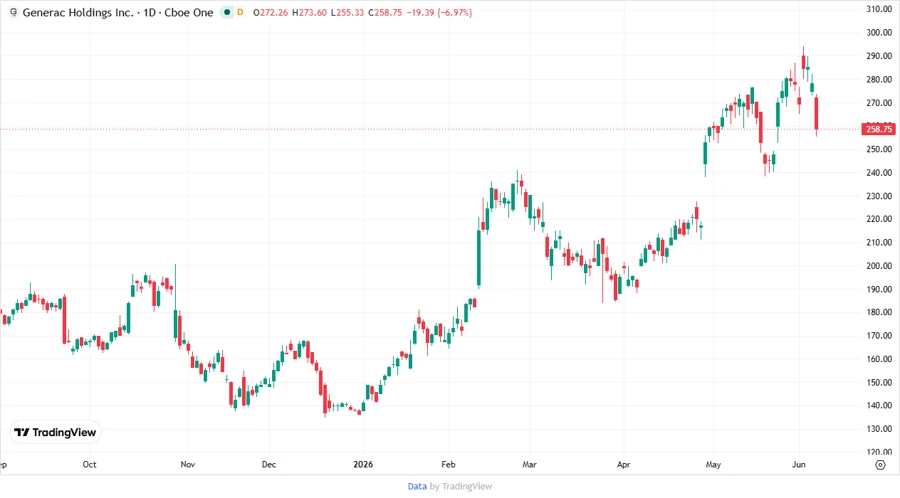This screenshot has width=900, height=498.
Task: Click the Mar label on time axis
Action: pyautogui.click(x=529, y=464)
